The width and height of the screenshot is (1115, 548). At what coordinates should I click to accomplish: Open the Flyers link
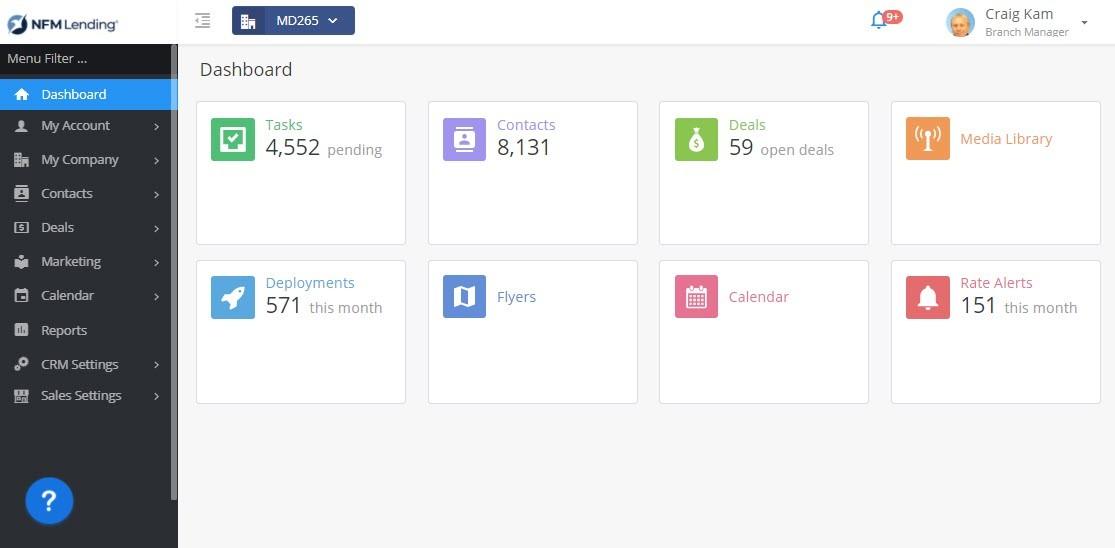[x=516, y=297]
